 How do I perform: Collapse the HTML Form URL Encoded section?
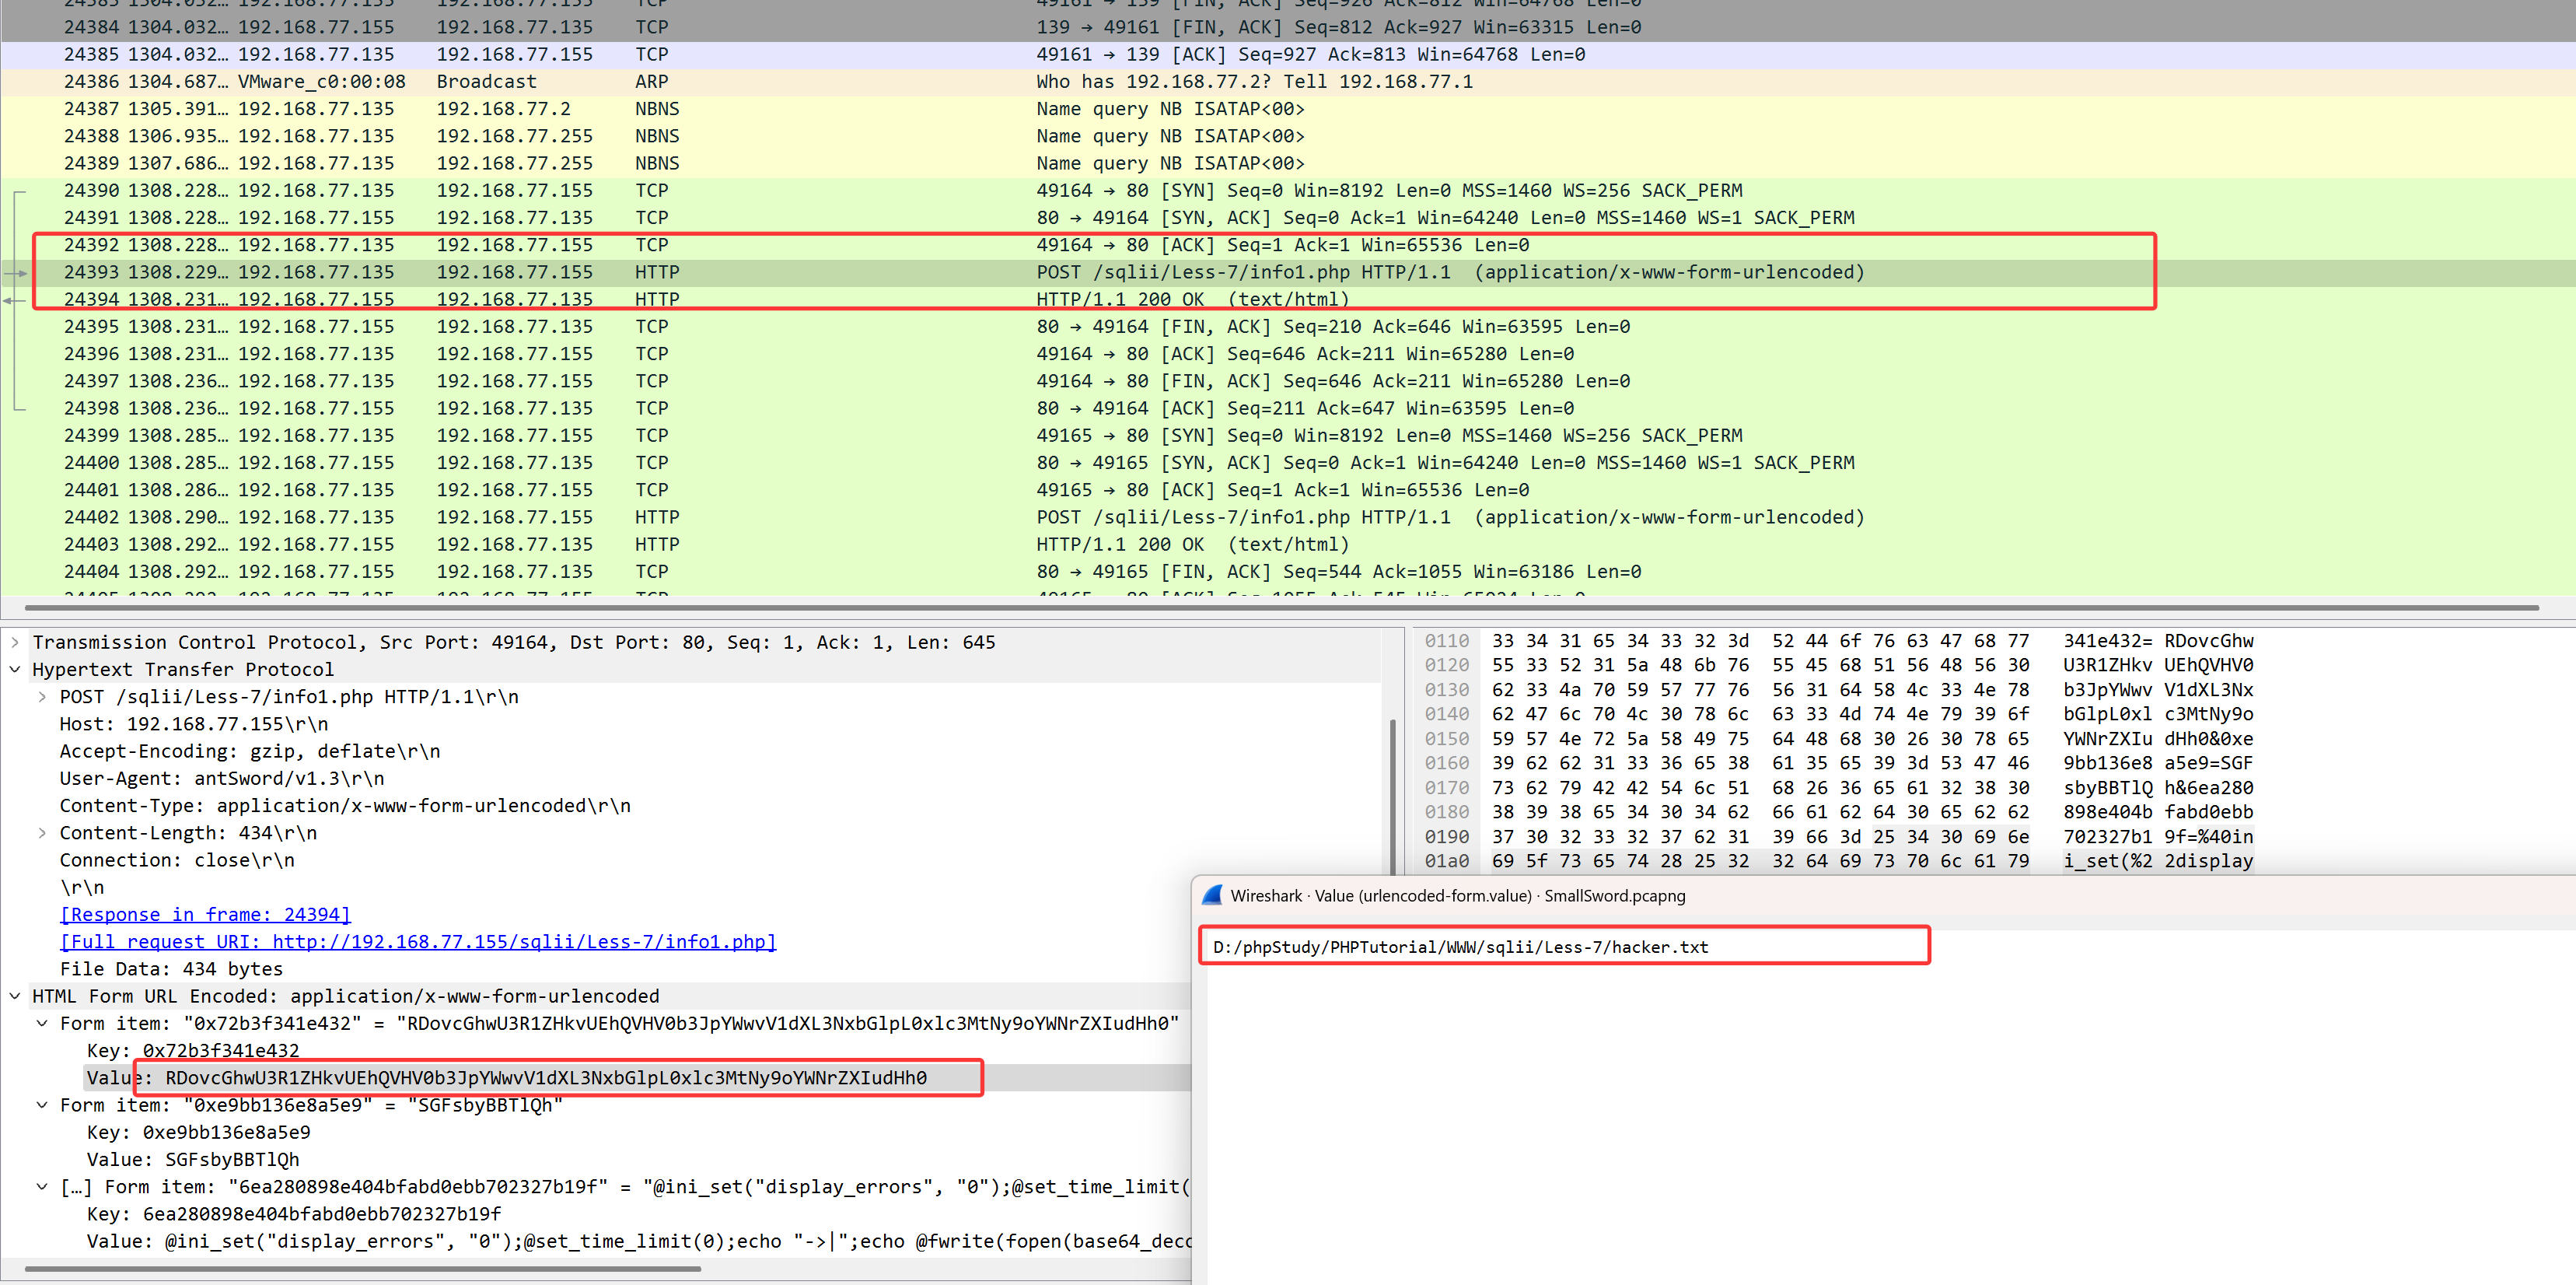click(15, 996)
